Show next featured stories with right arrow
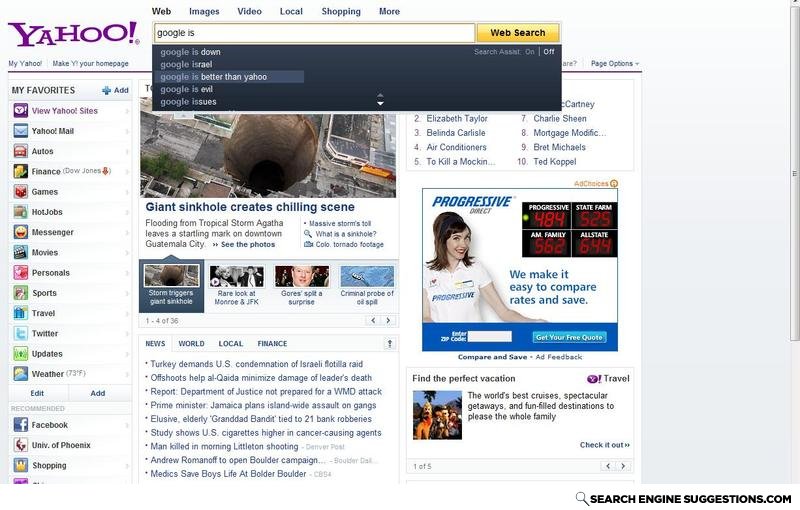Viewport: 800px width, 510px height. click(388, 320)
